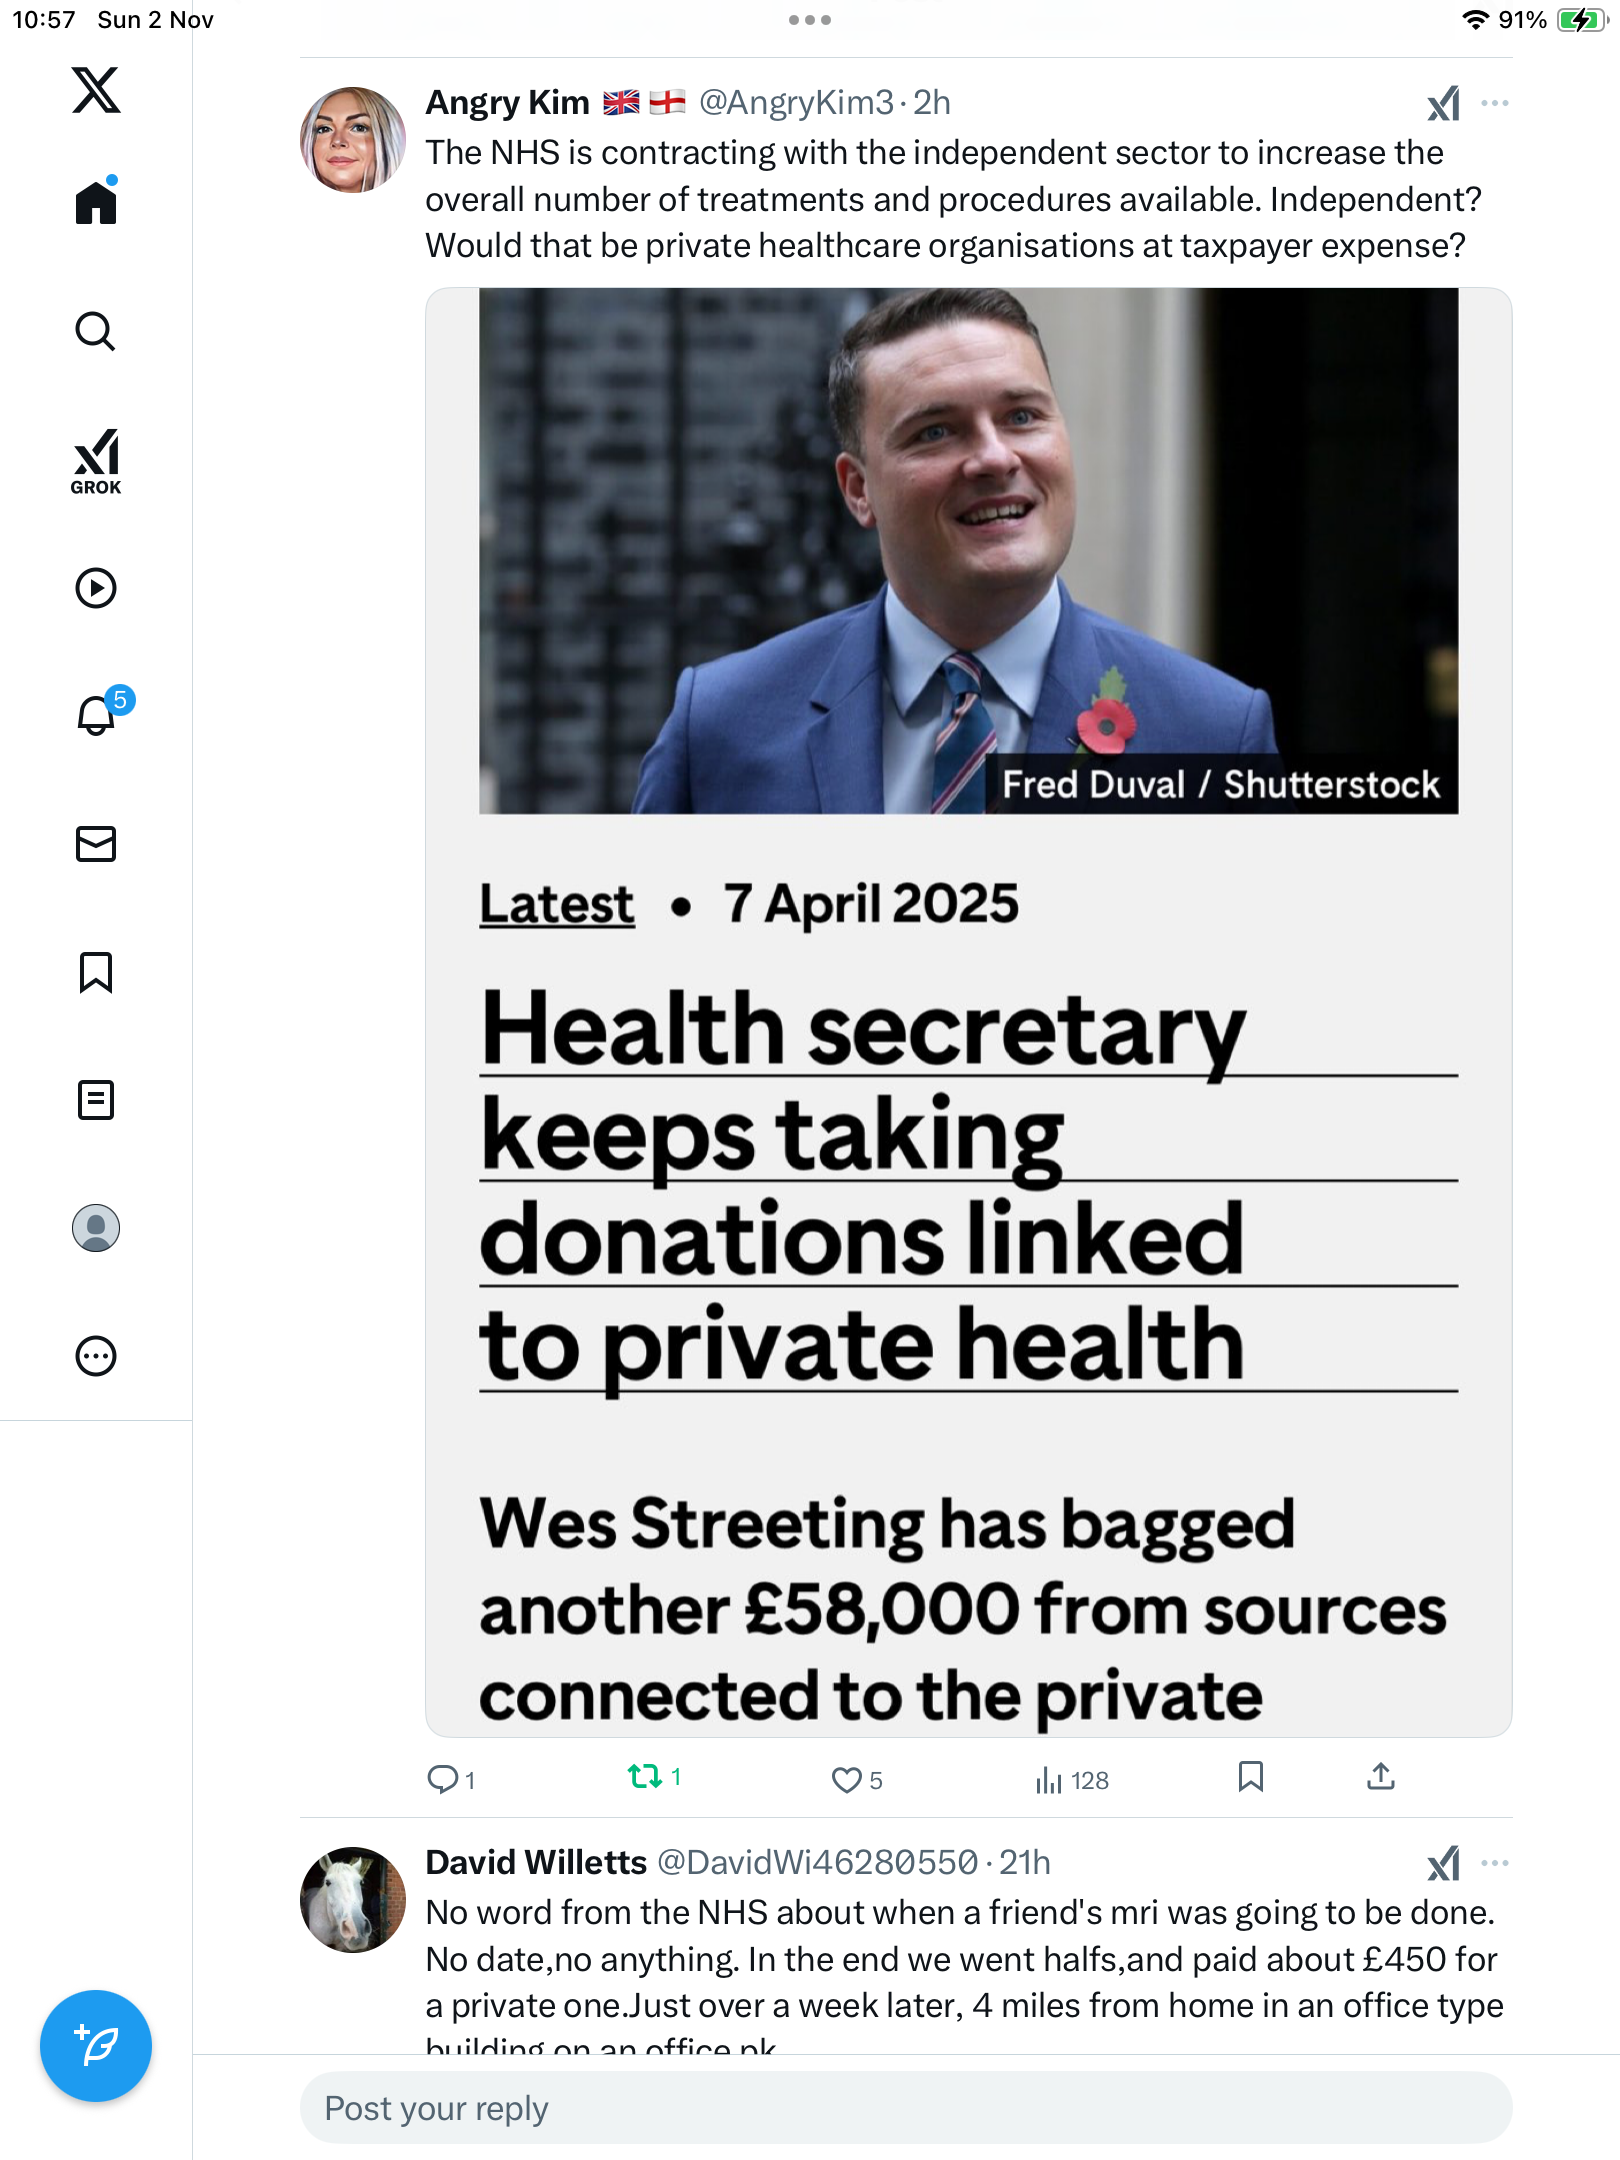Open more options on Angry Kim's post

(x=1494, y=103)
